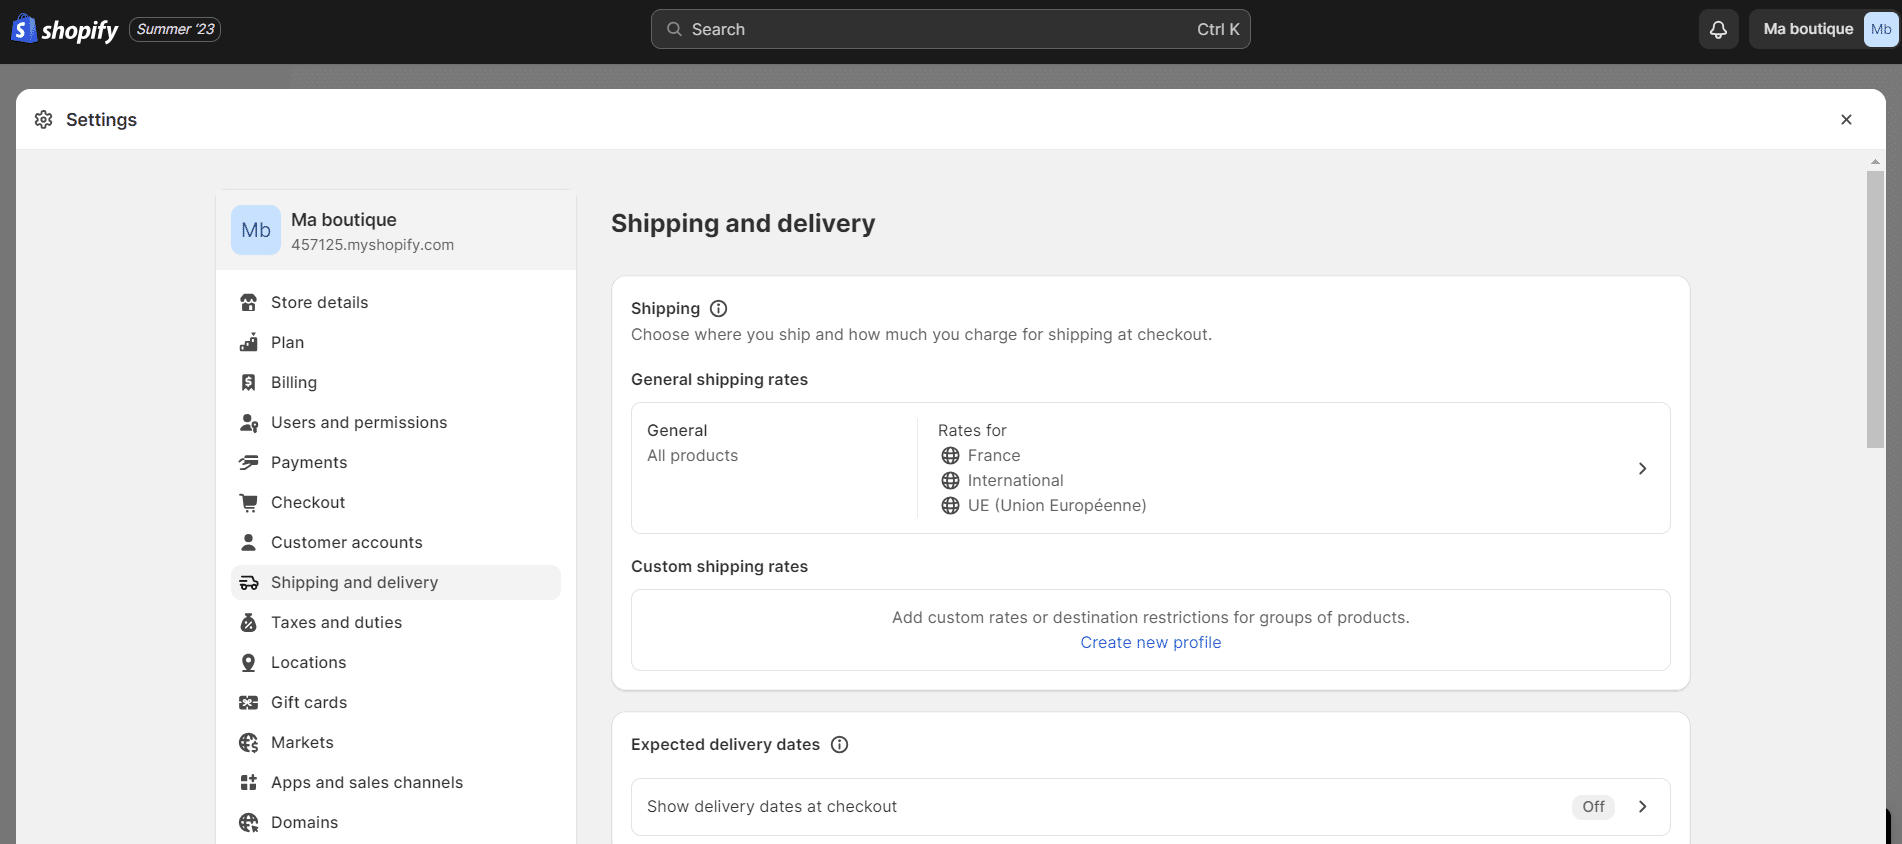Click General All products text
Image resolution: width=1902 pixels, height=844 pixels.
coord(692,443)
